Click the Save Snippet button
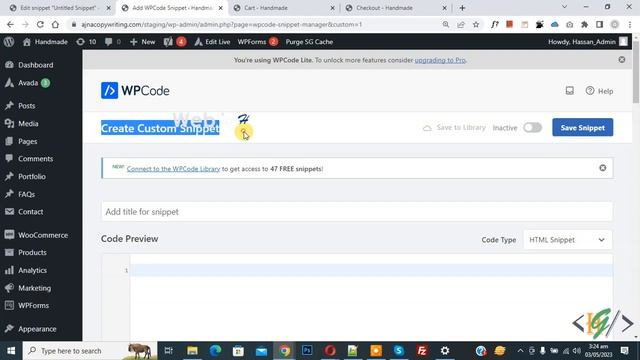 tap(582, 127)
